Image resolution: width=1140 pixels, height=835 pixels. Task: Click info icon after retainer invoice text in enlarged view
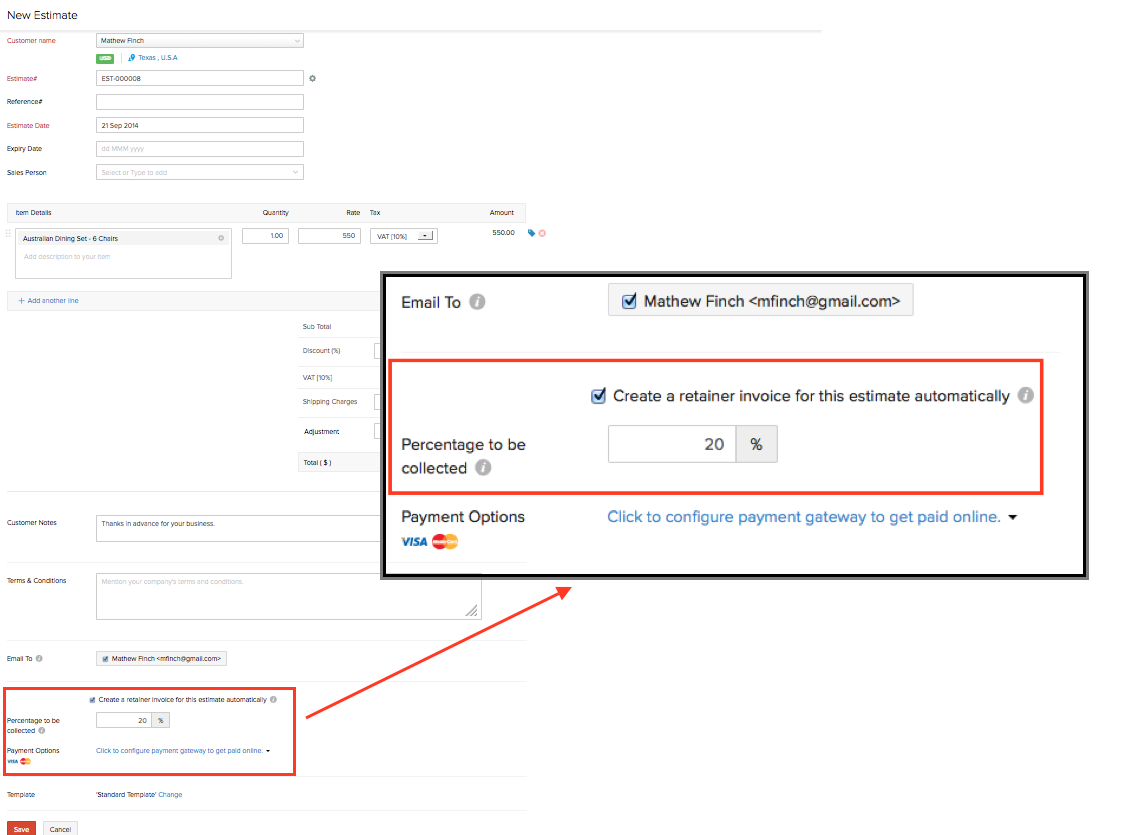point(1026,395)
